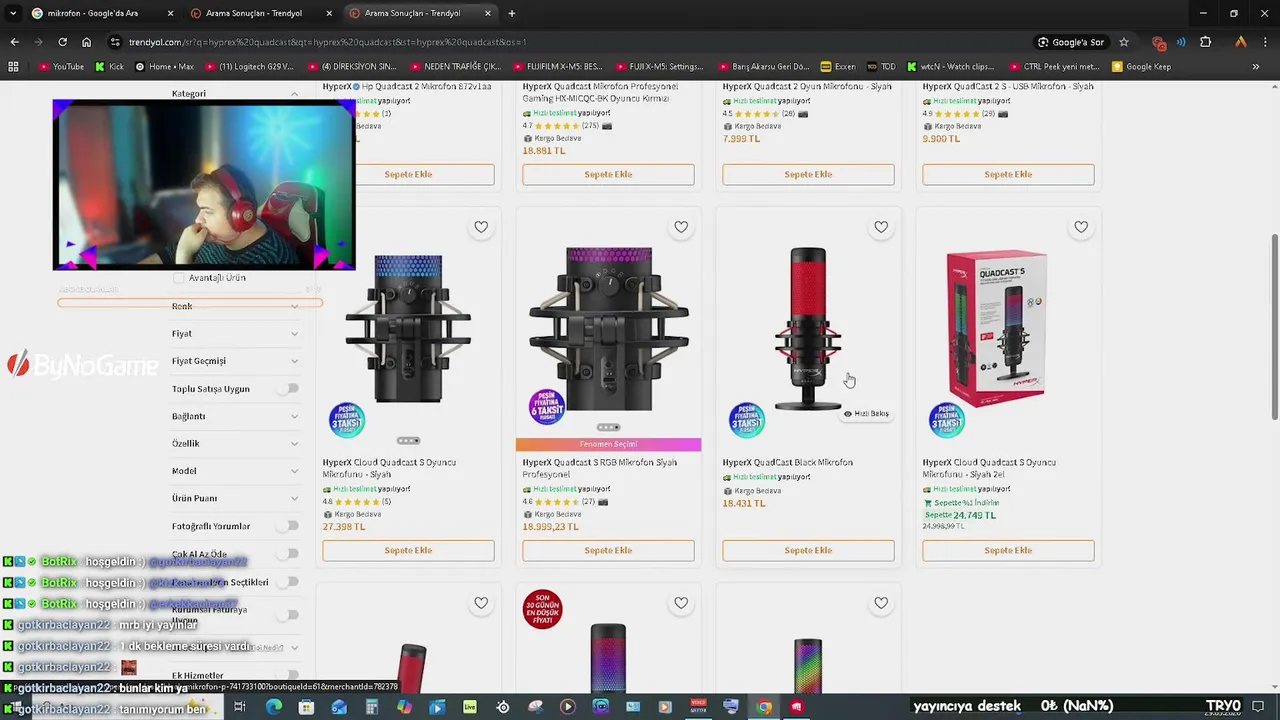Click the trendyol.com address bar
This screenshot has height=720, width=1280.
[x=560, y=42]
